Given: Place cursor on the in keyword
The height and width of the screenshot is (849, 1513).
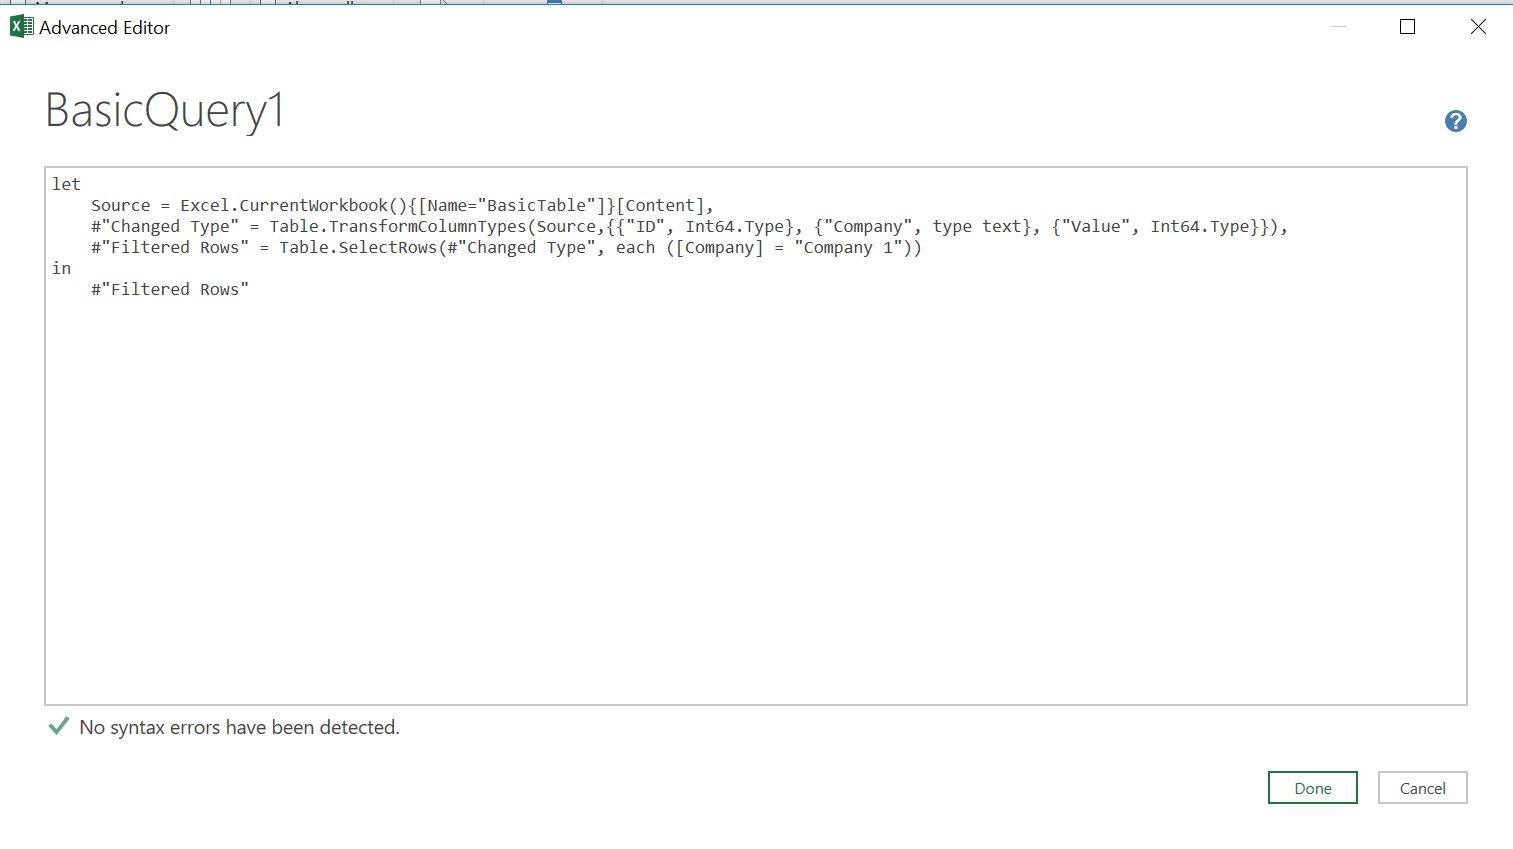Looking at the screenshot, I should click(x=61, y=267).
